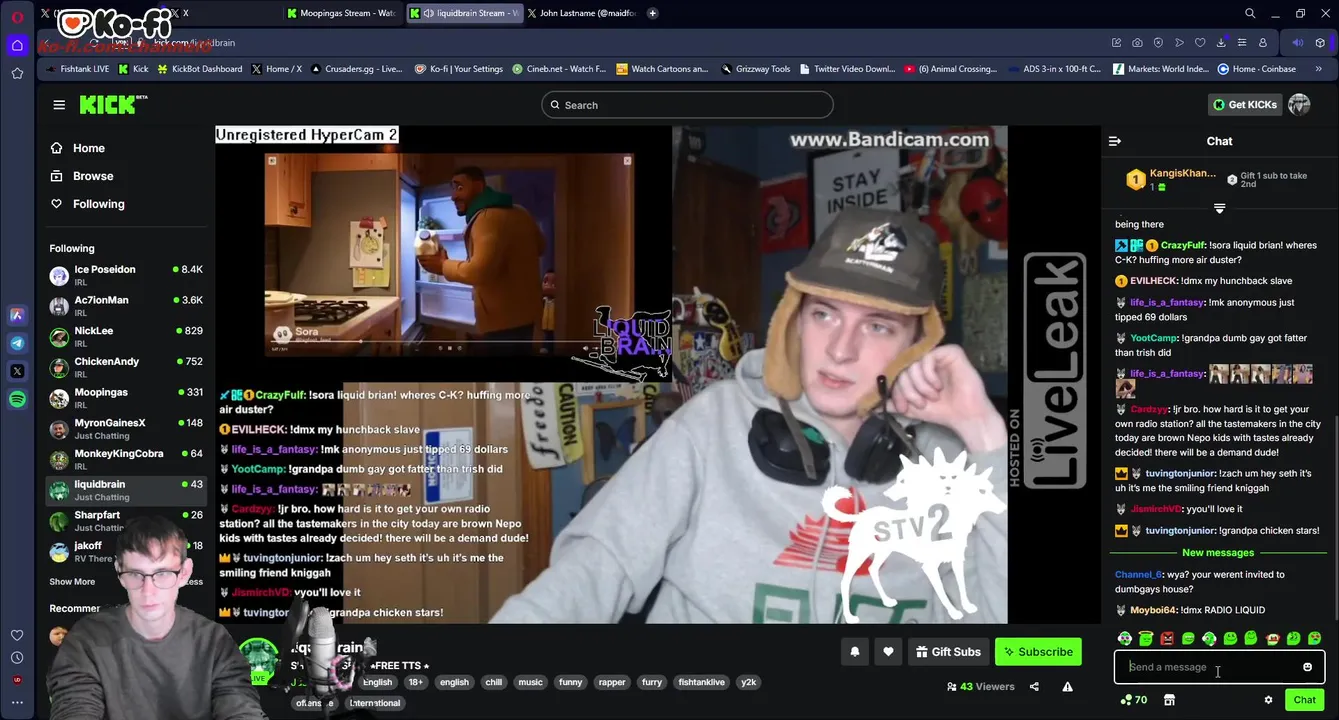
Task: Expand the bookmarks overflow chevron
Action: tap(1319, 69)
